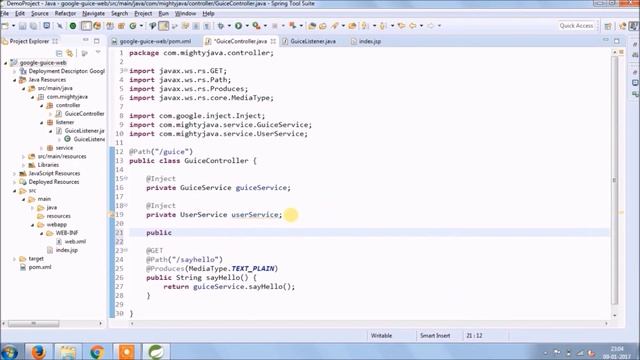Screen dimensions: 640x360
Task: Expand the target folder node
Action: pyautogui.click(x=15, y=259)
